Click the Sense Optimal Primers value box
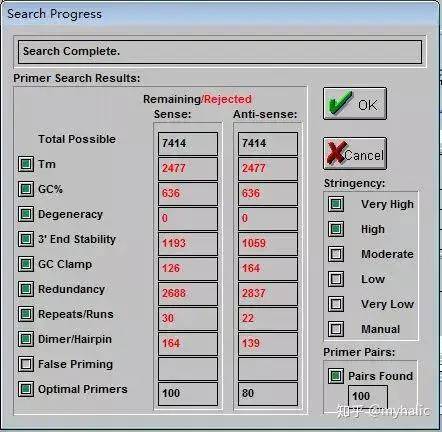 (188, 394)
